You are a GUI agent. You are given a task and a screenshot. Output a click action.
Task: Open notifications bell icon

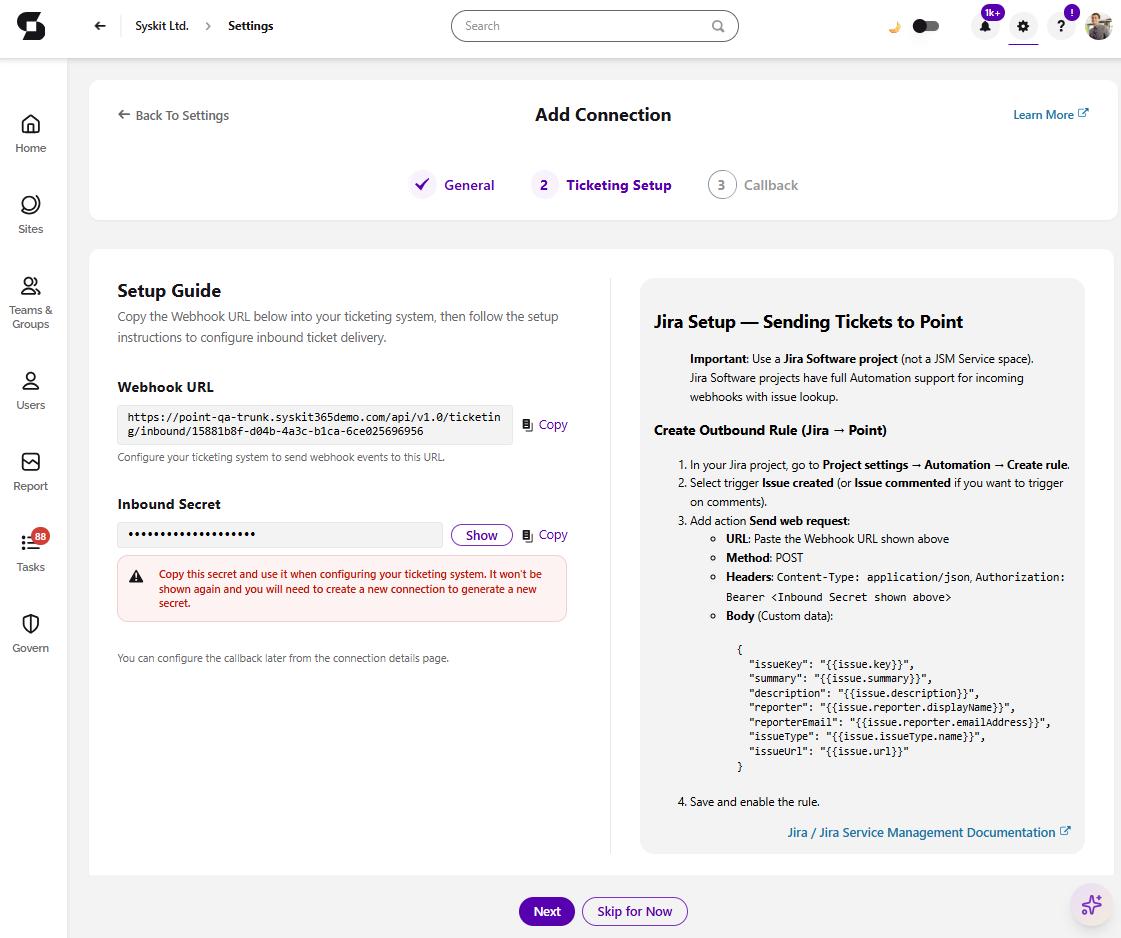tap(985, 26)
